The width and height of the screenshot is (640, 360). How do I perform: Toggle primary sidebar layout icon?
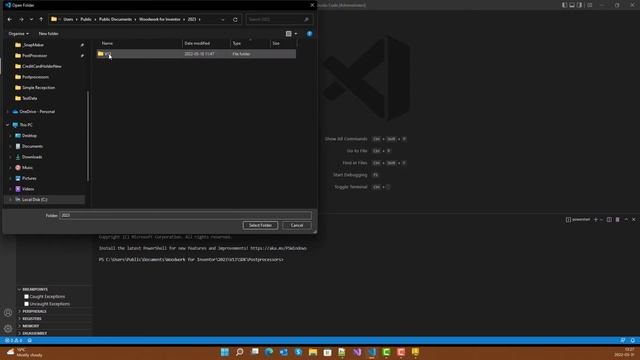(x=564, y=5)
